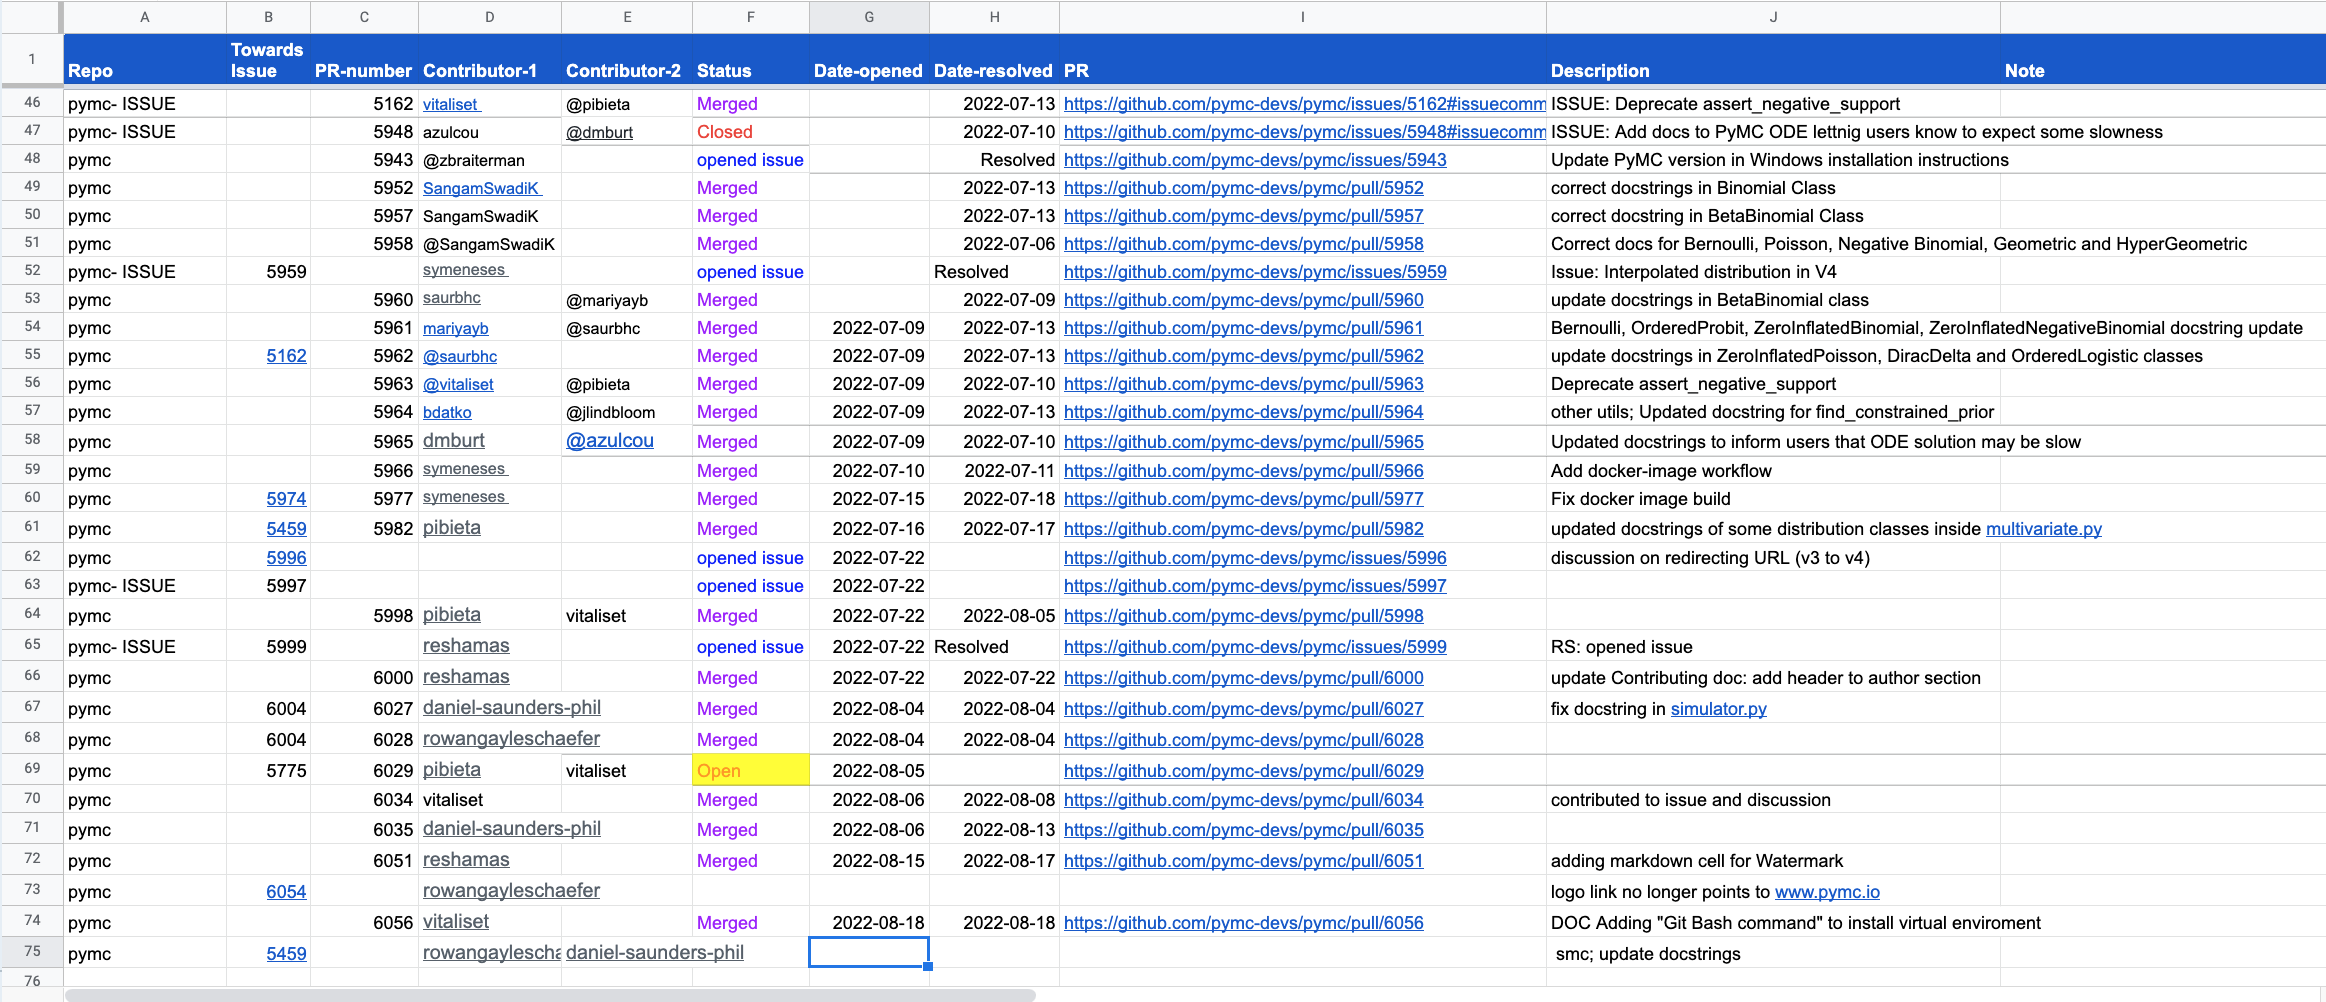Click issue link 5974 in Towards Issue
Screen dimensions: 2326x1002
[x=286, y=499]
